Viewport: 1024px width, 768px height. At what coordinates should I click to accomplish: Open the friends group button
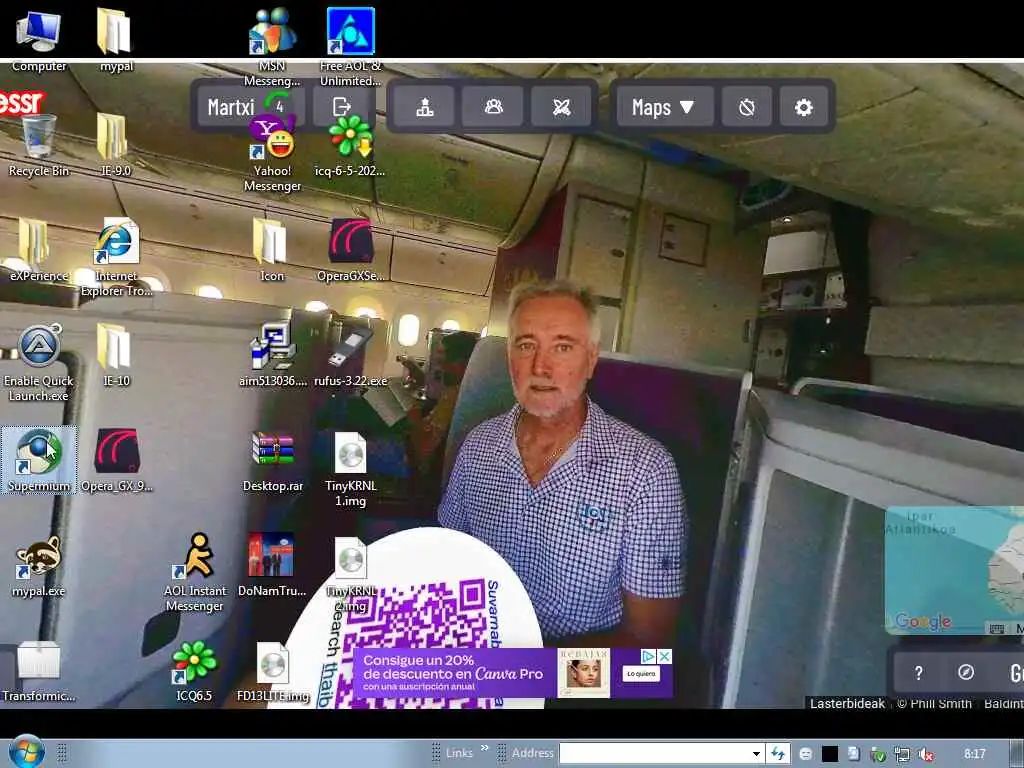coord(494,106)
